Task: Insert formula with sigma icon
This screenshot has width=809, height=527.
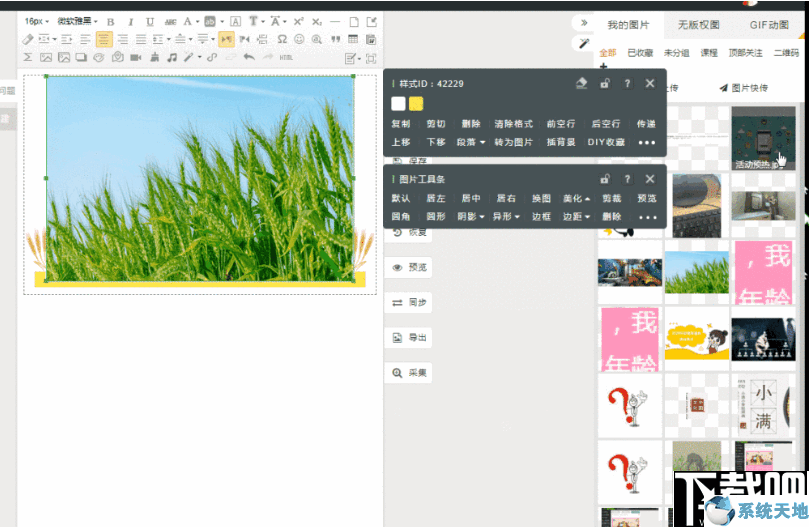Action: click(28, 57)
